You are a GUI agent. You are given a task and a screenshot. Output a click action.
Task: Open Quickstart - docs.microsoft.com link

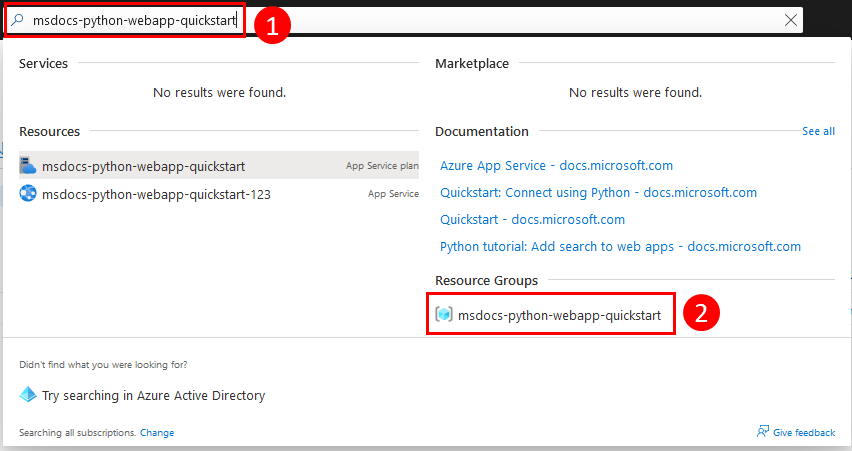[532, 220]
